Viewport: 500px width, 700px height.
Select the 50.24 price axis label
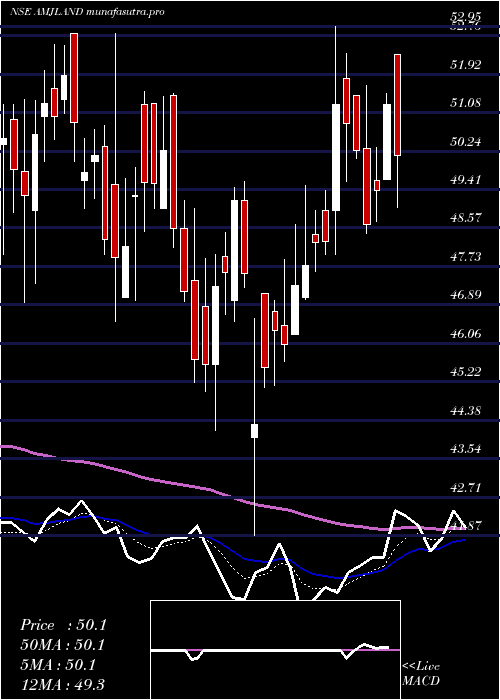coord(466,142)
